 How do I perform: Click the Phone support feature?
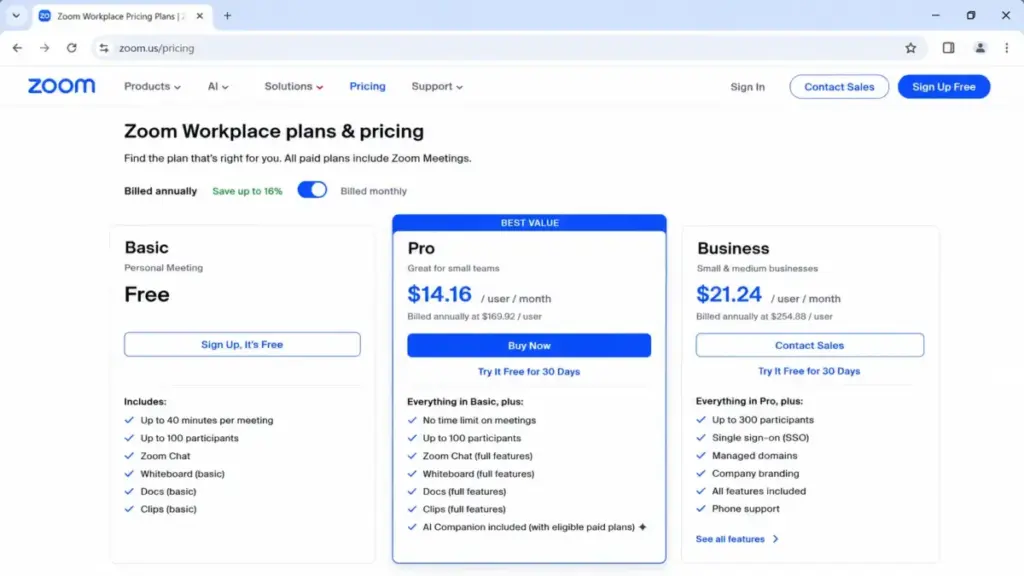coord(746,509)
